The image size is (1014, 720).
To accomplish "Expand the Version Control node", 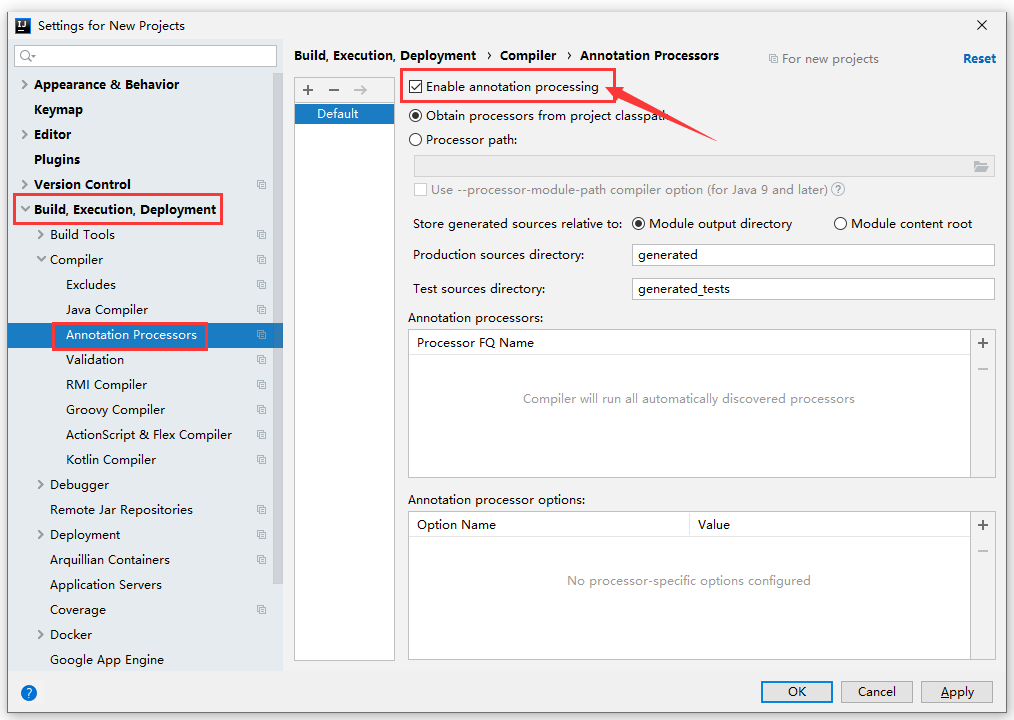I will (x=25, y=185).
